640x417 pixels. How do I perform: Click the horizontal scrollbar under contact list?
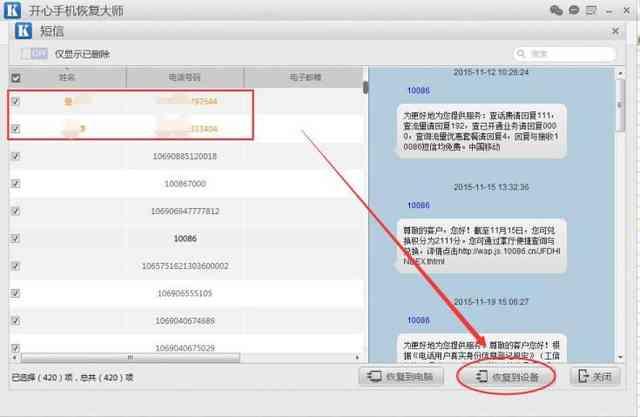tap(131, 357)
